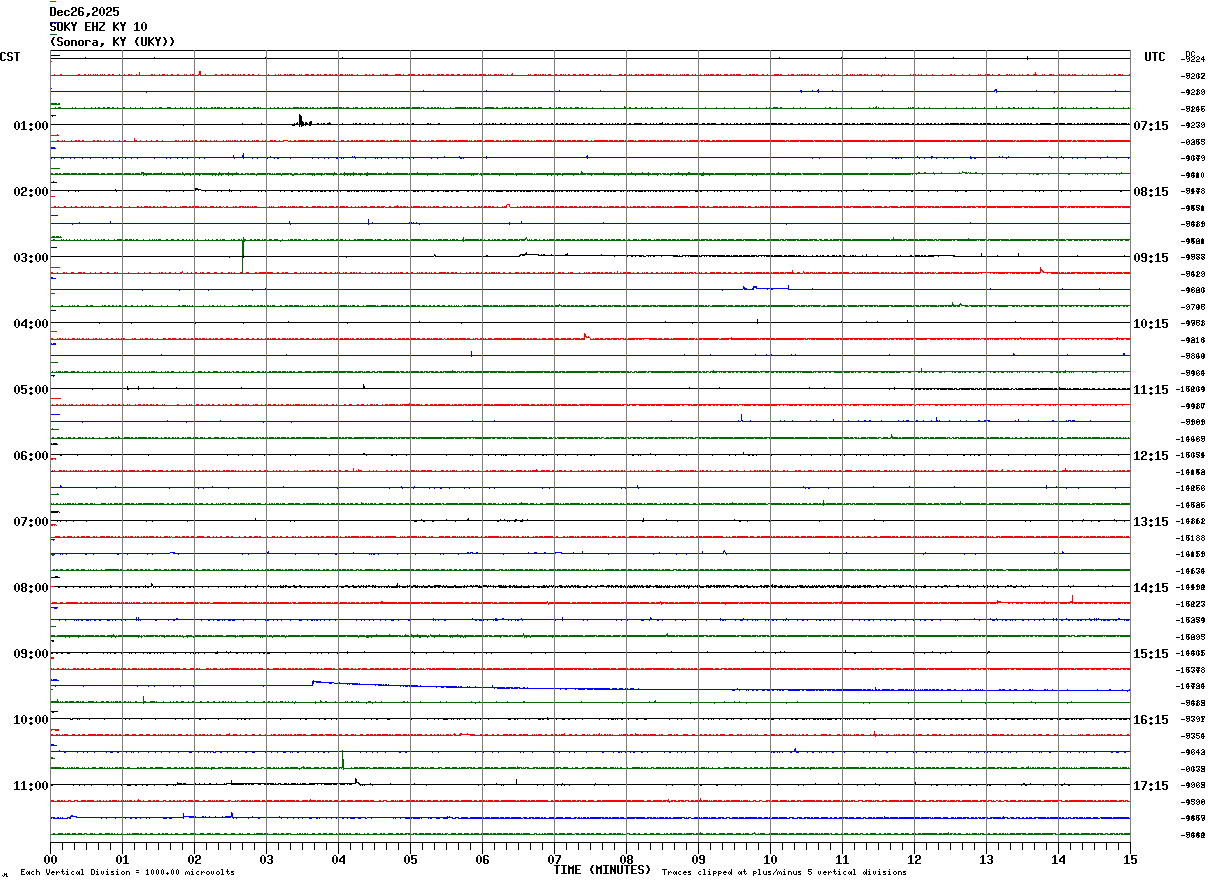Click the (Sonora, KY (UKY)) location text
The height and width of the screenshot is (886, 1210).
pos(113,42)
